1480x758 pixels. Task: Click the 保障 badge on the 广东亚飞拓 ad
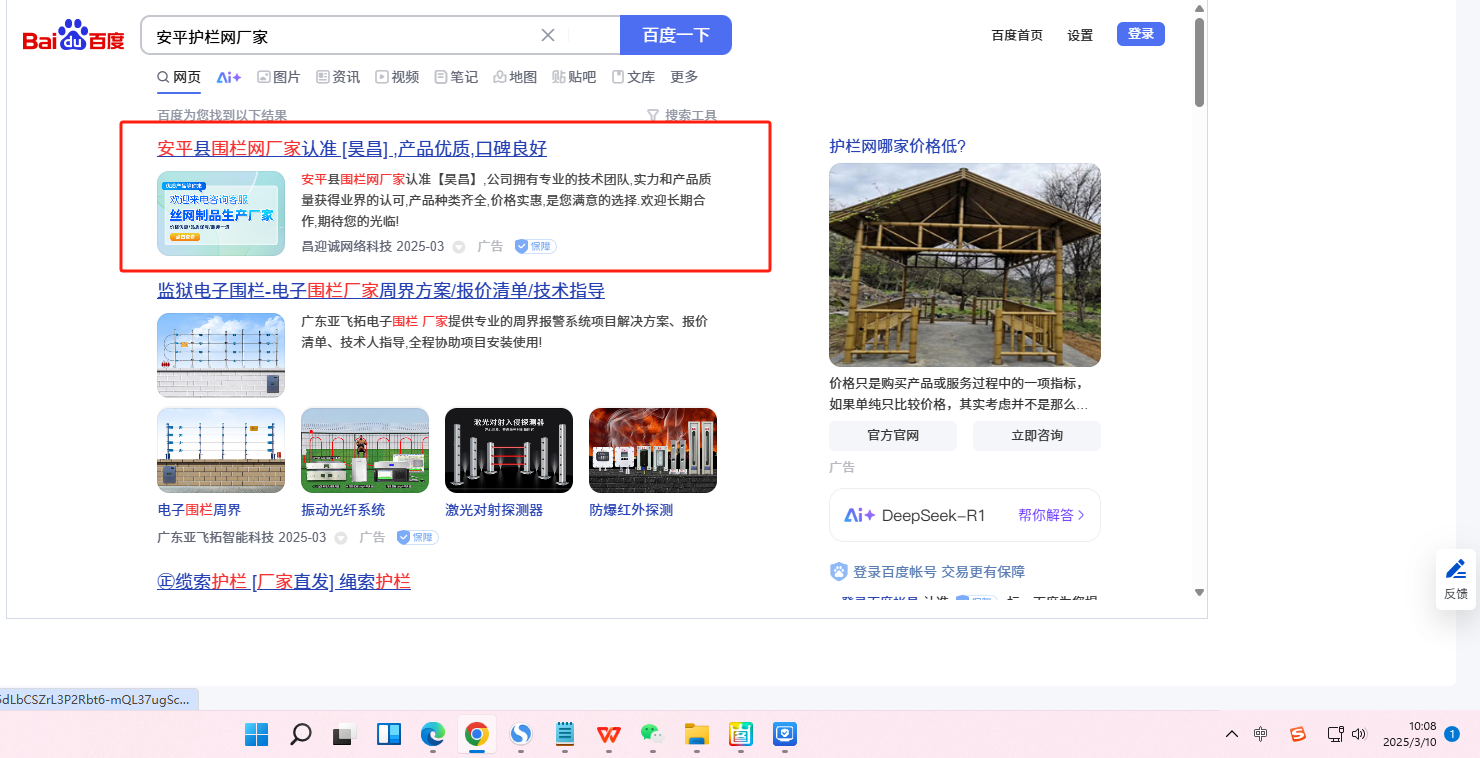(x=418, y=537)
